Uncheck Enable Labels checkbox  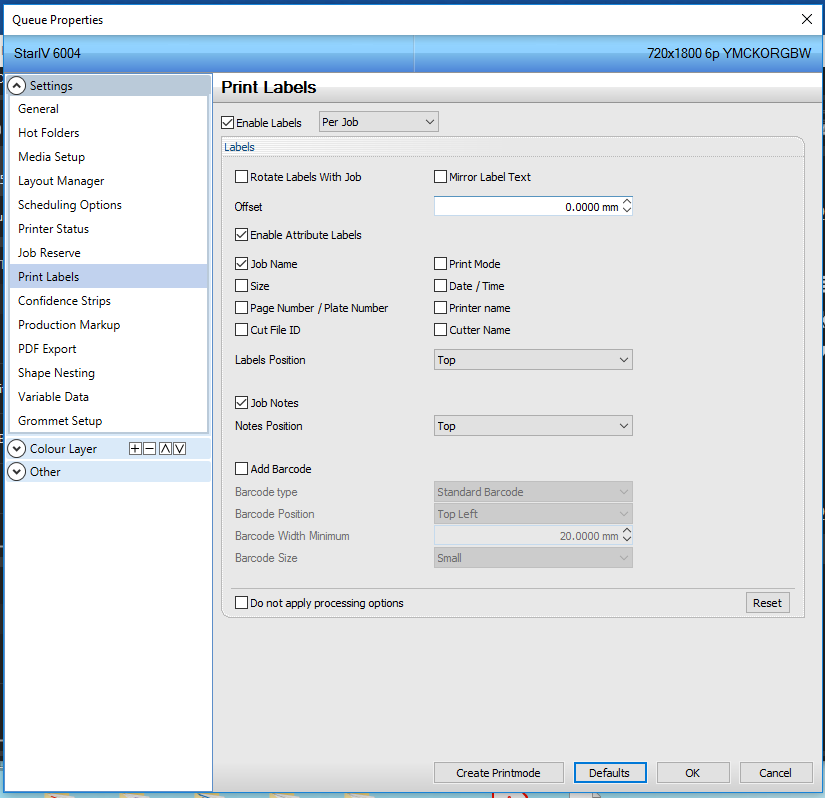[x=228, y=123]
